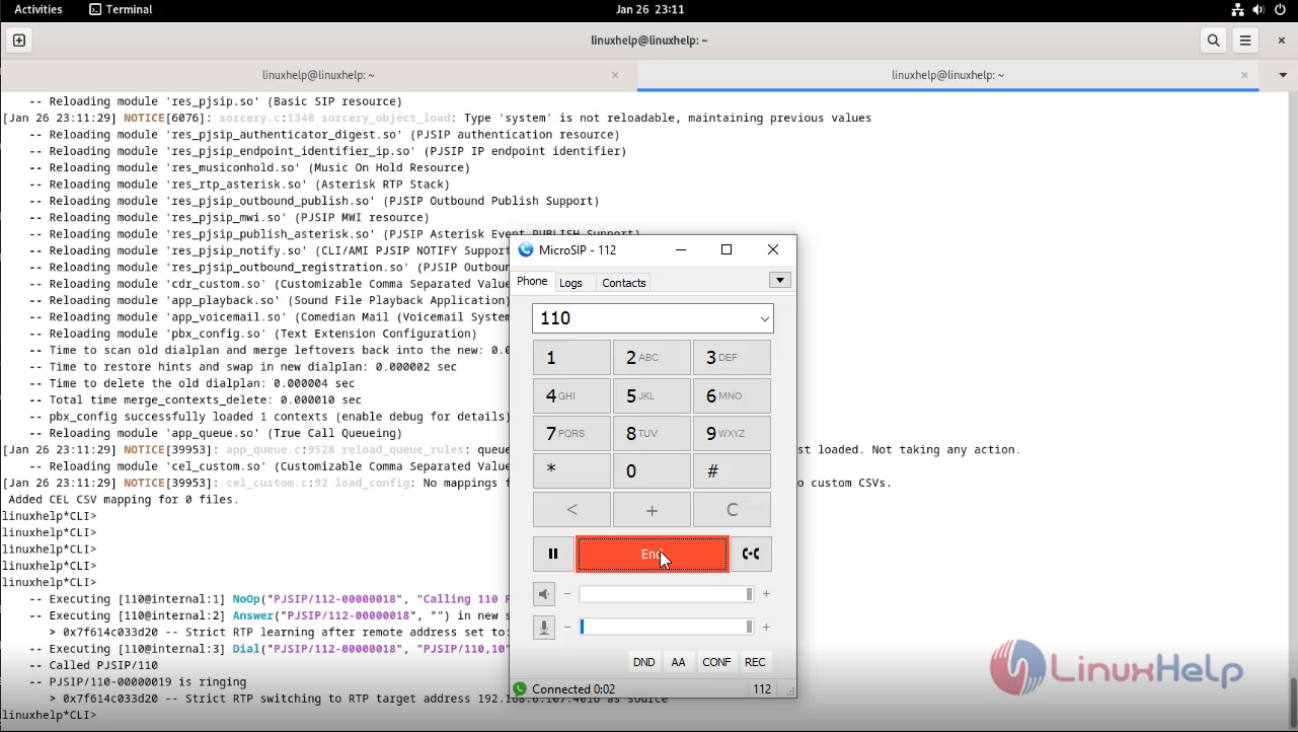Adjust the microphone level slider
The image size is (1298, 732).
(666, 627)
